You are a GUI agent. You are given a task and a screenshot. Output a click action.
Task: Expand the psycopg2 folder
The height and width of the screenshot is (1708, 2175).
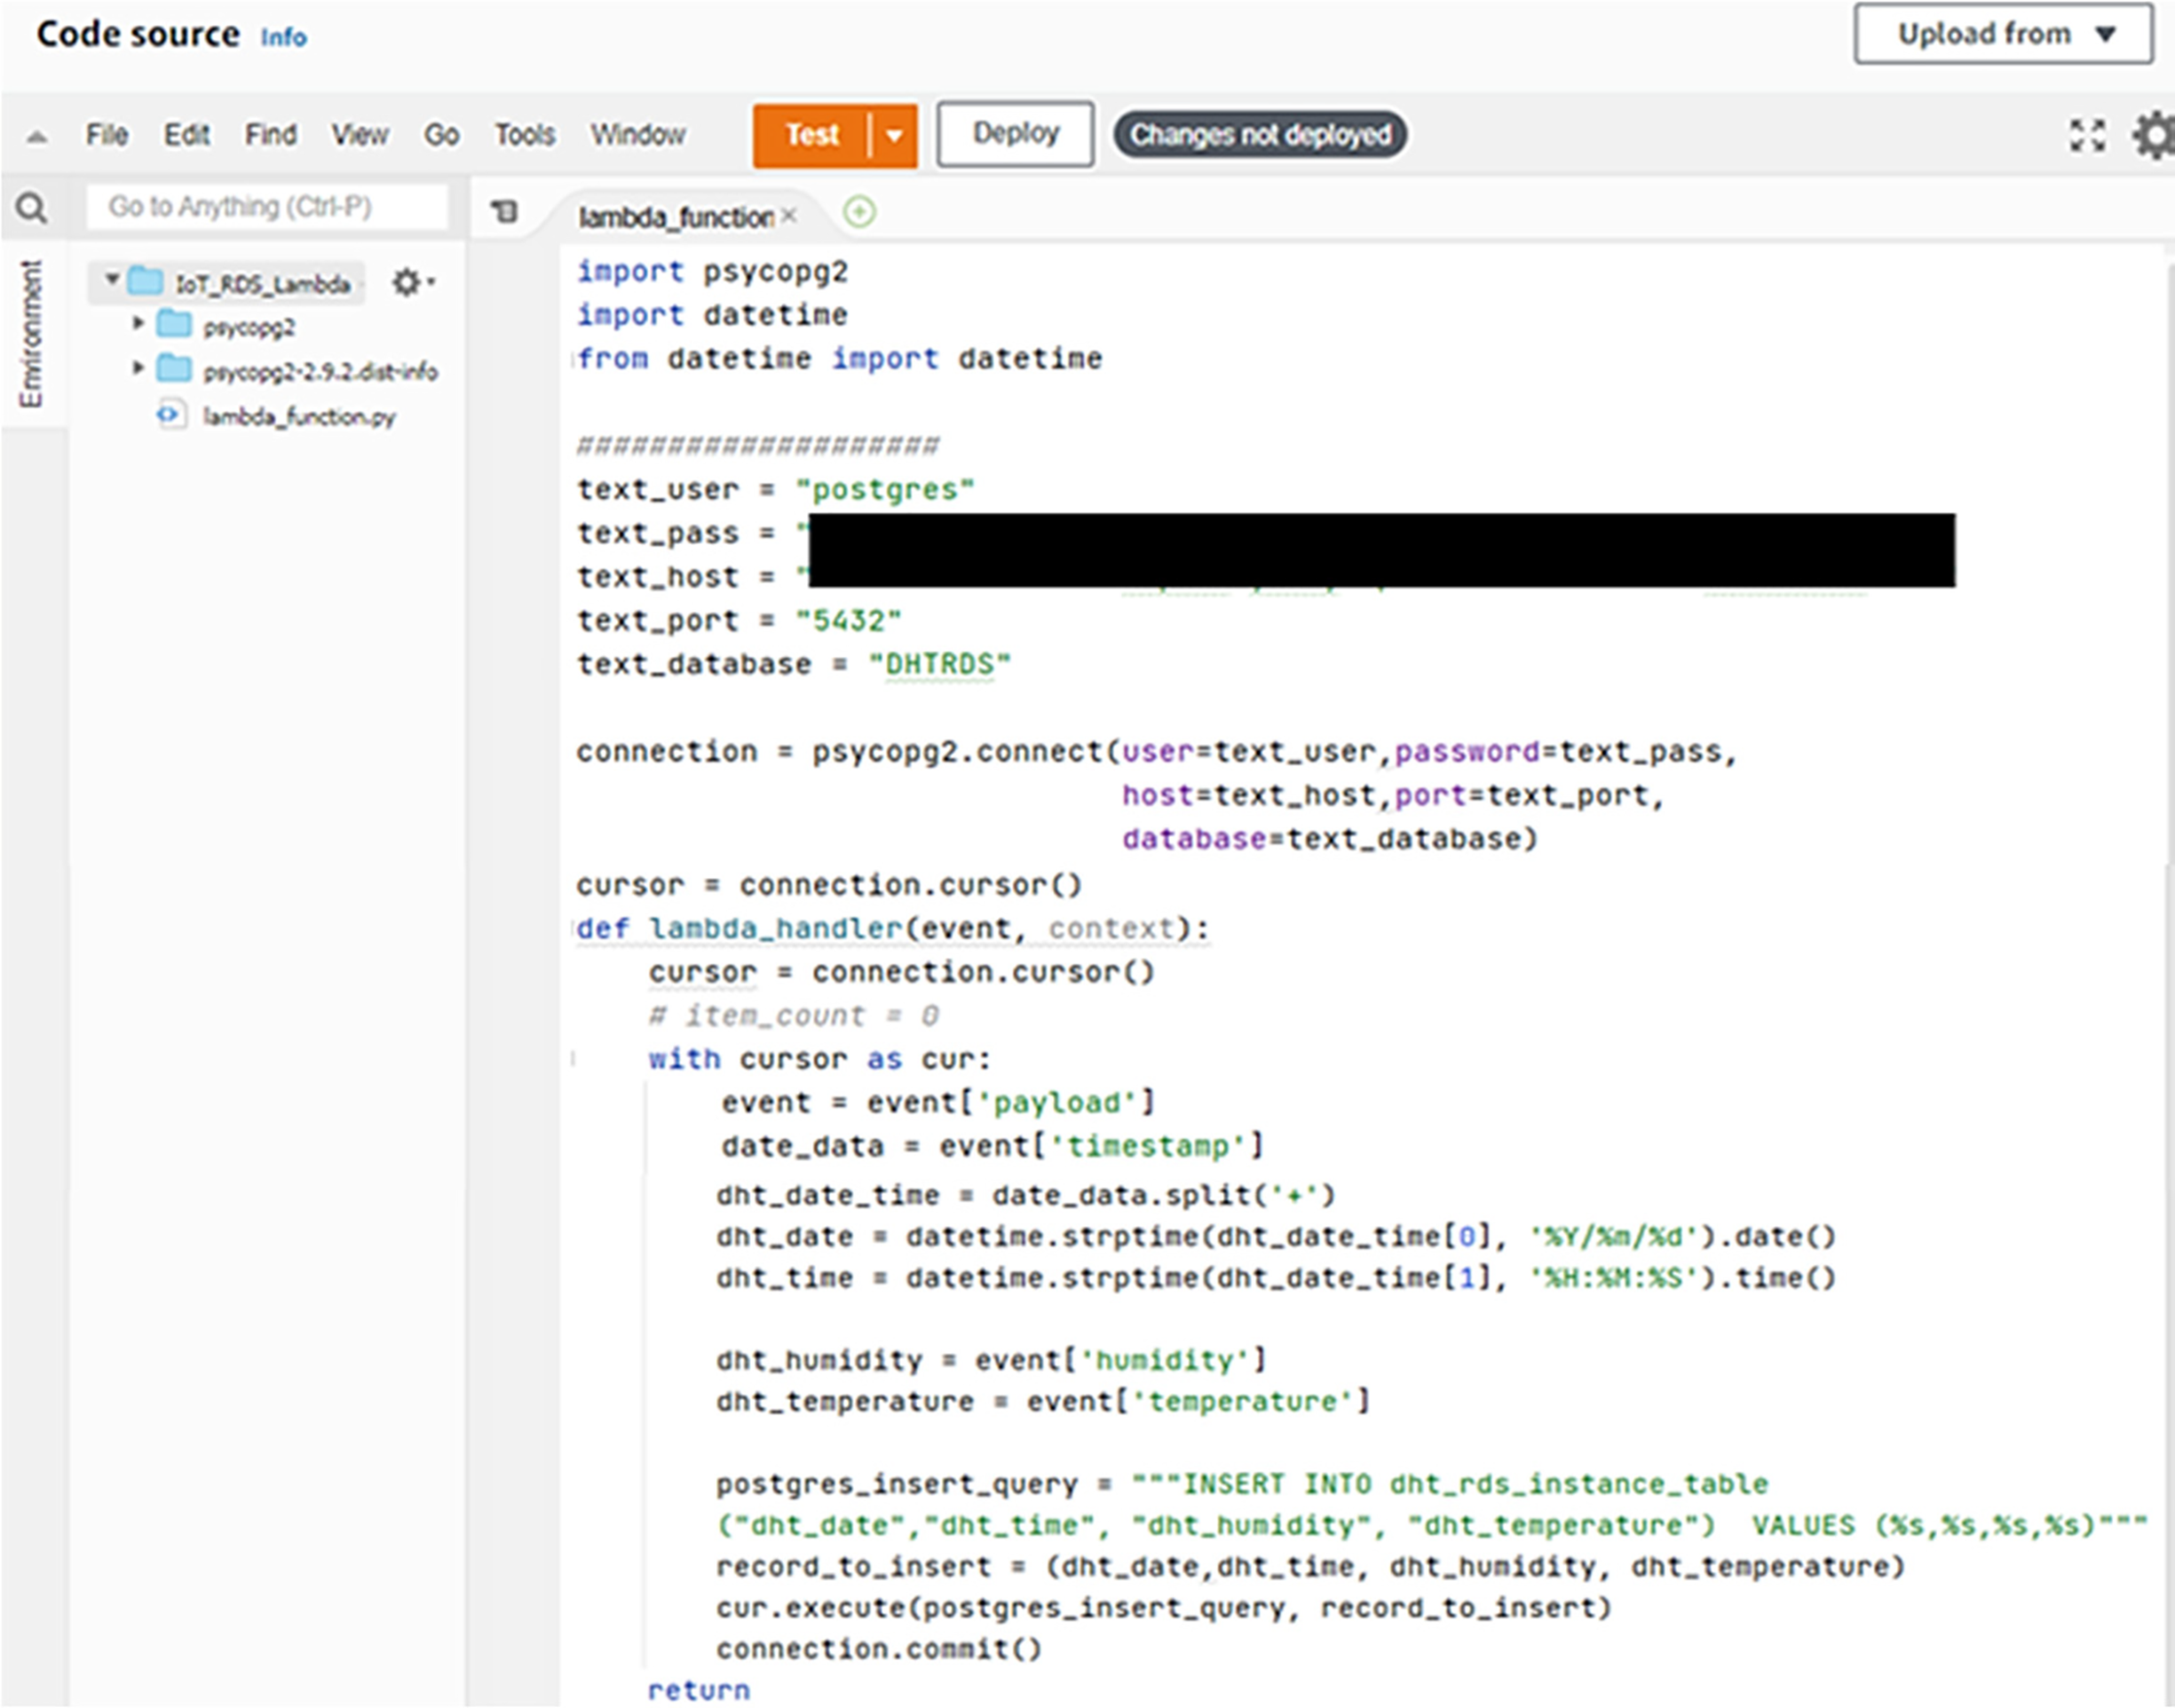click(x=139, y=323)
